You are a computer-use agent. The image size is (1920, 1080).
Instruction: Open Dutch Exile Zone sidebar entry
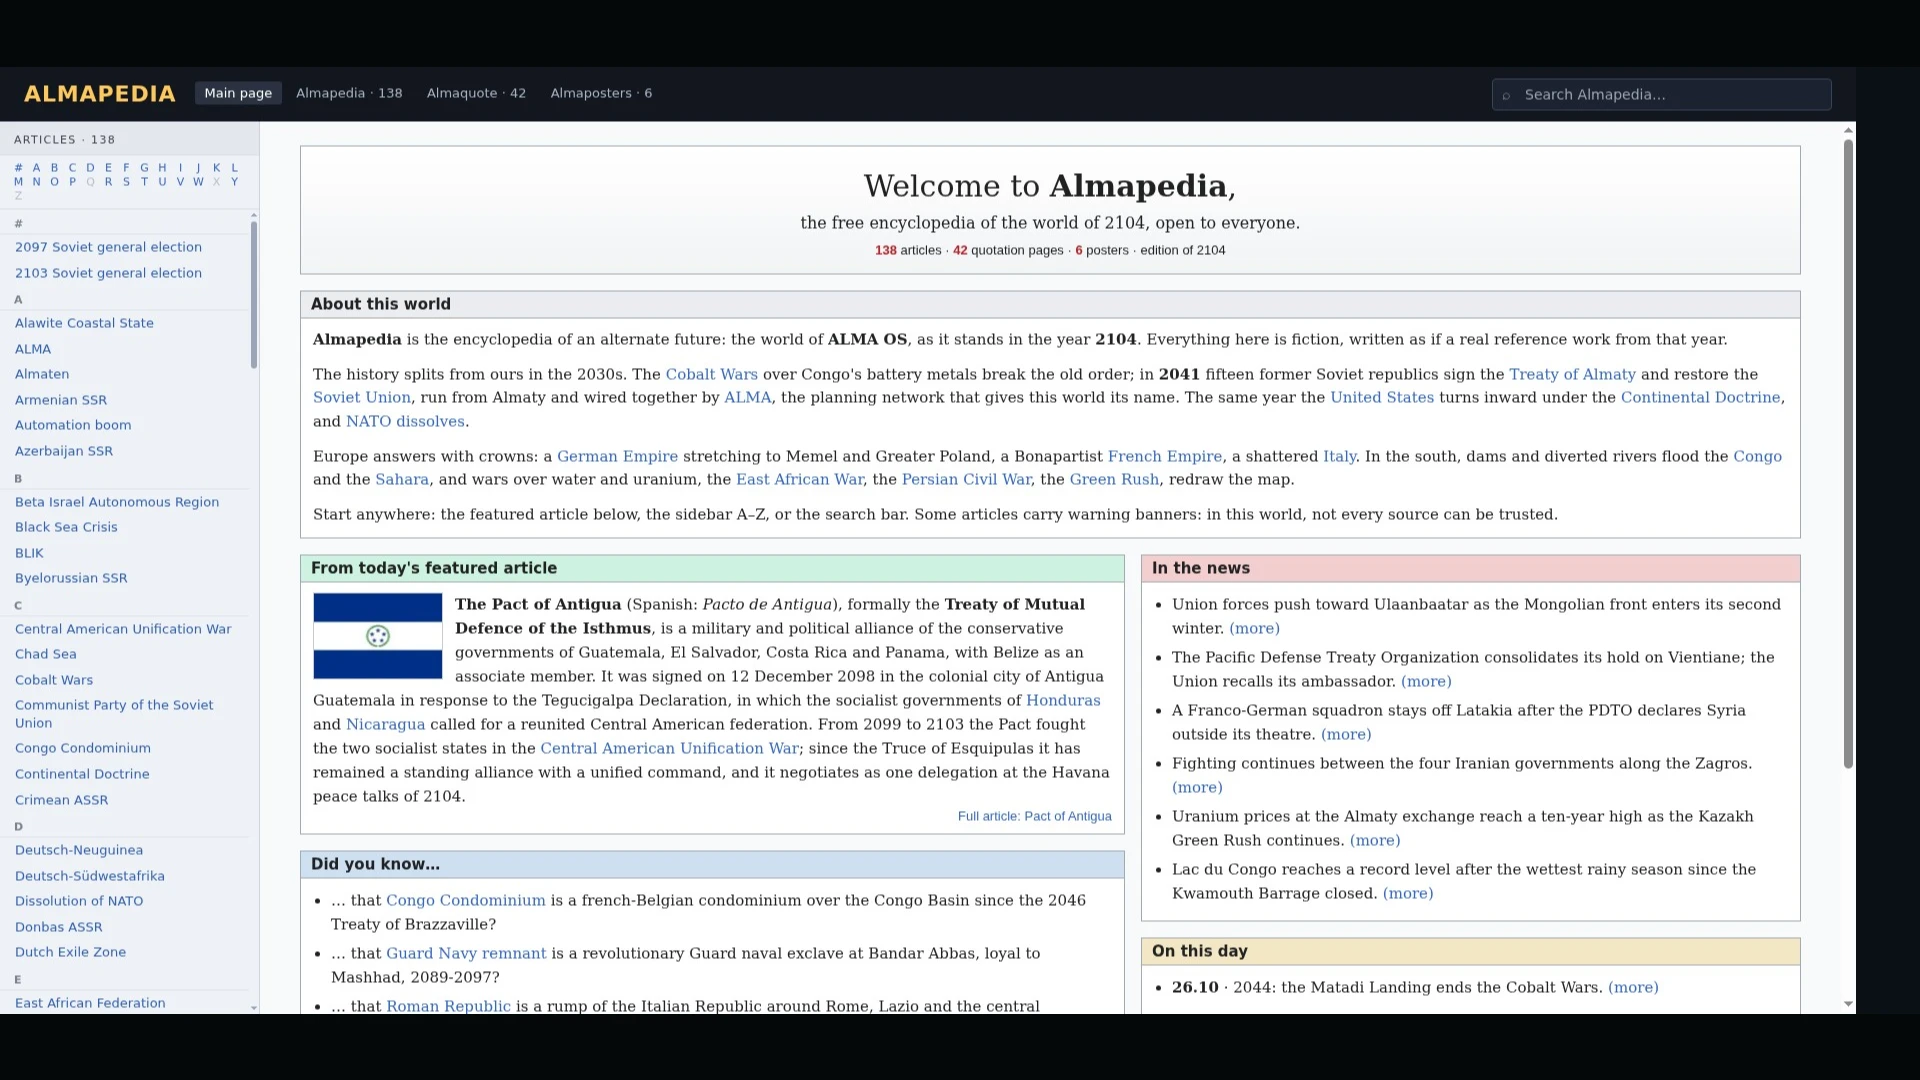[x=70, y=952]
